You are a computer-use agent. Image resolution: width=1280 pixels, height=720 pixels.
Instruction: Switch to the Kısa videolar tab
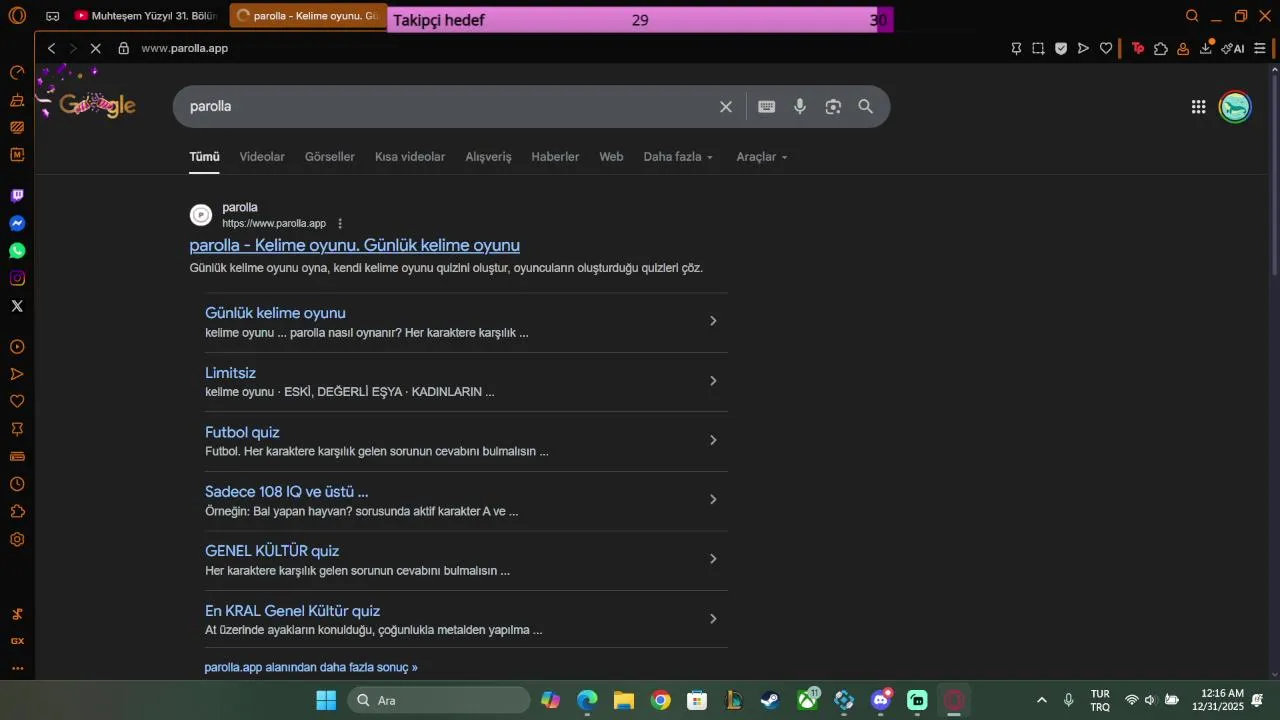coord(410,157)
